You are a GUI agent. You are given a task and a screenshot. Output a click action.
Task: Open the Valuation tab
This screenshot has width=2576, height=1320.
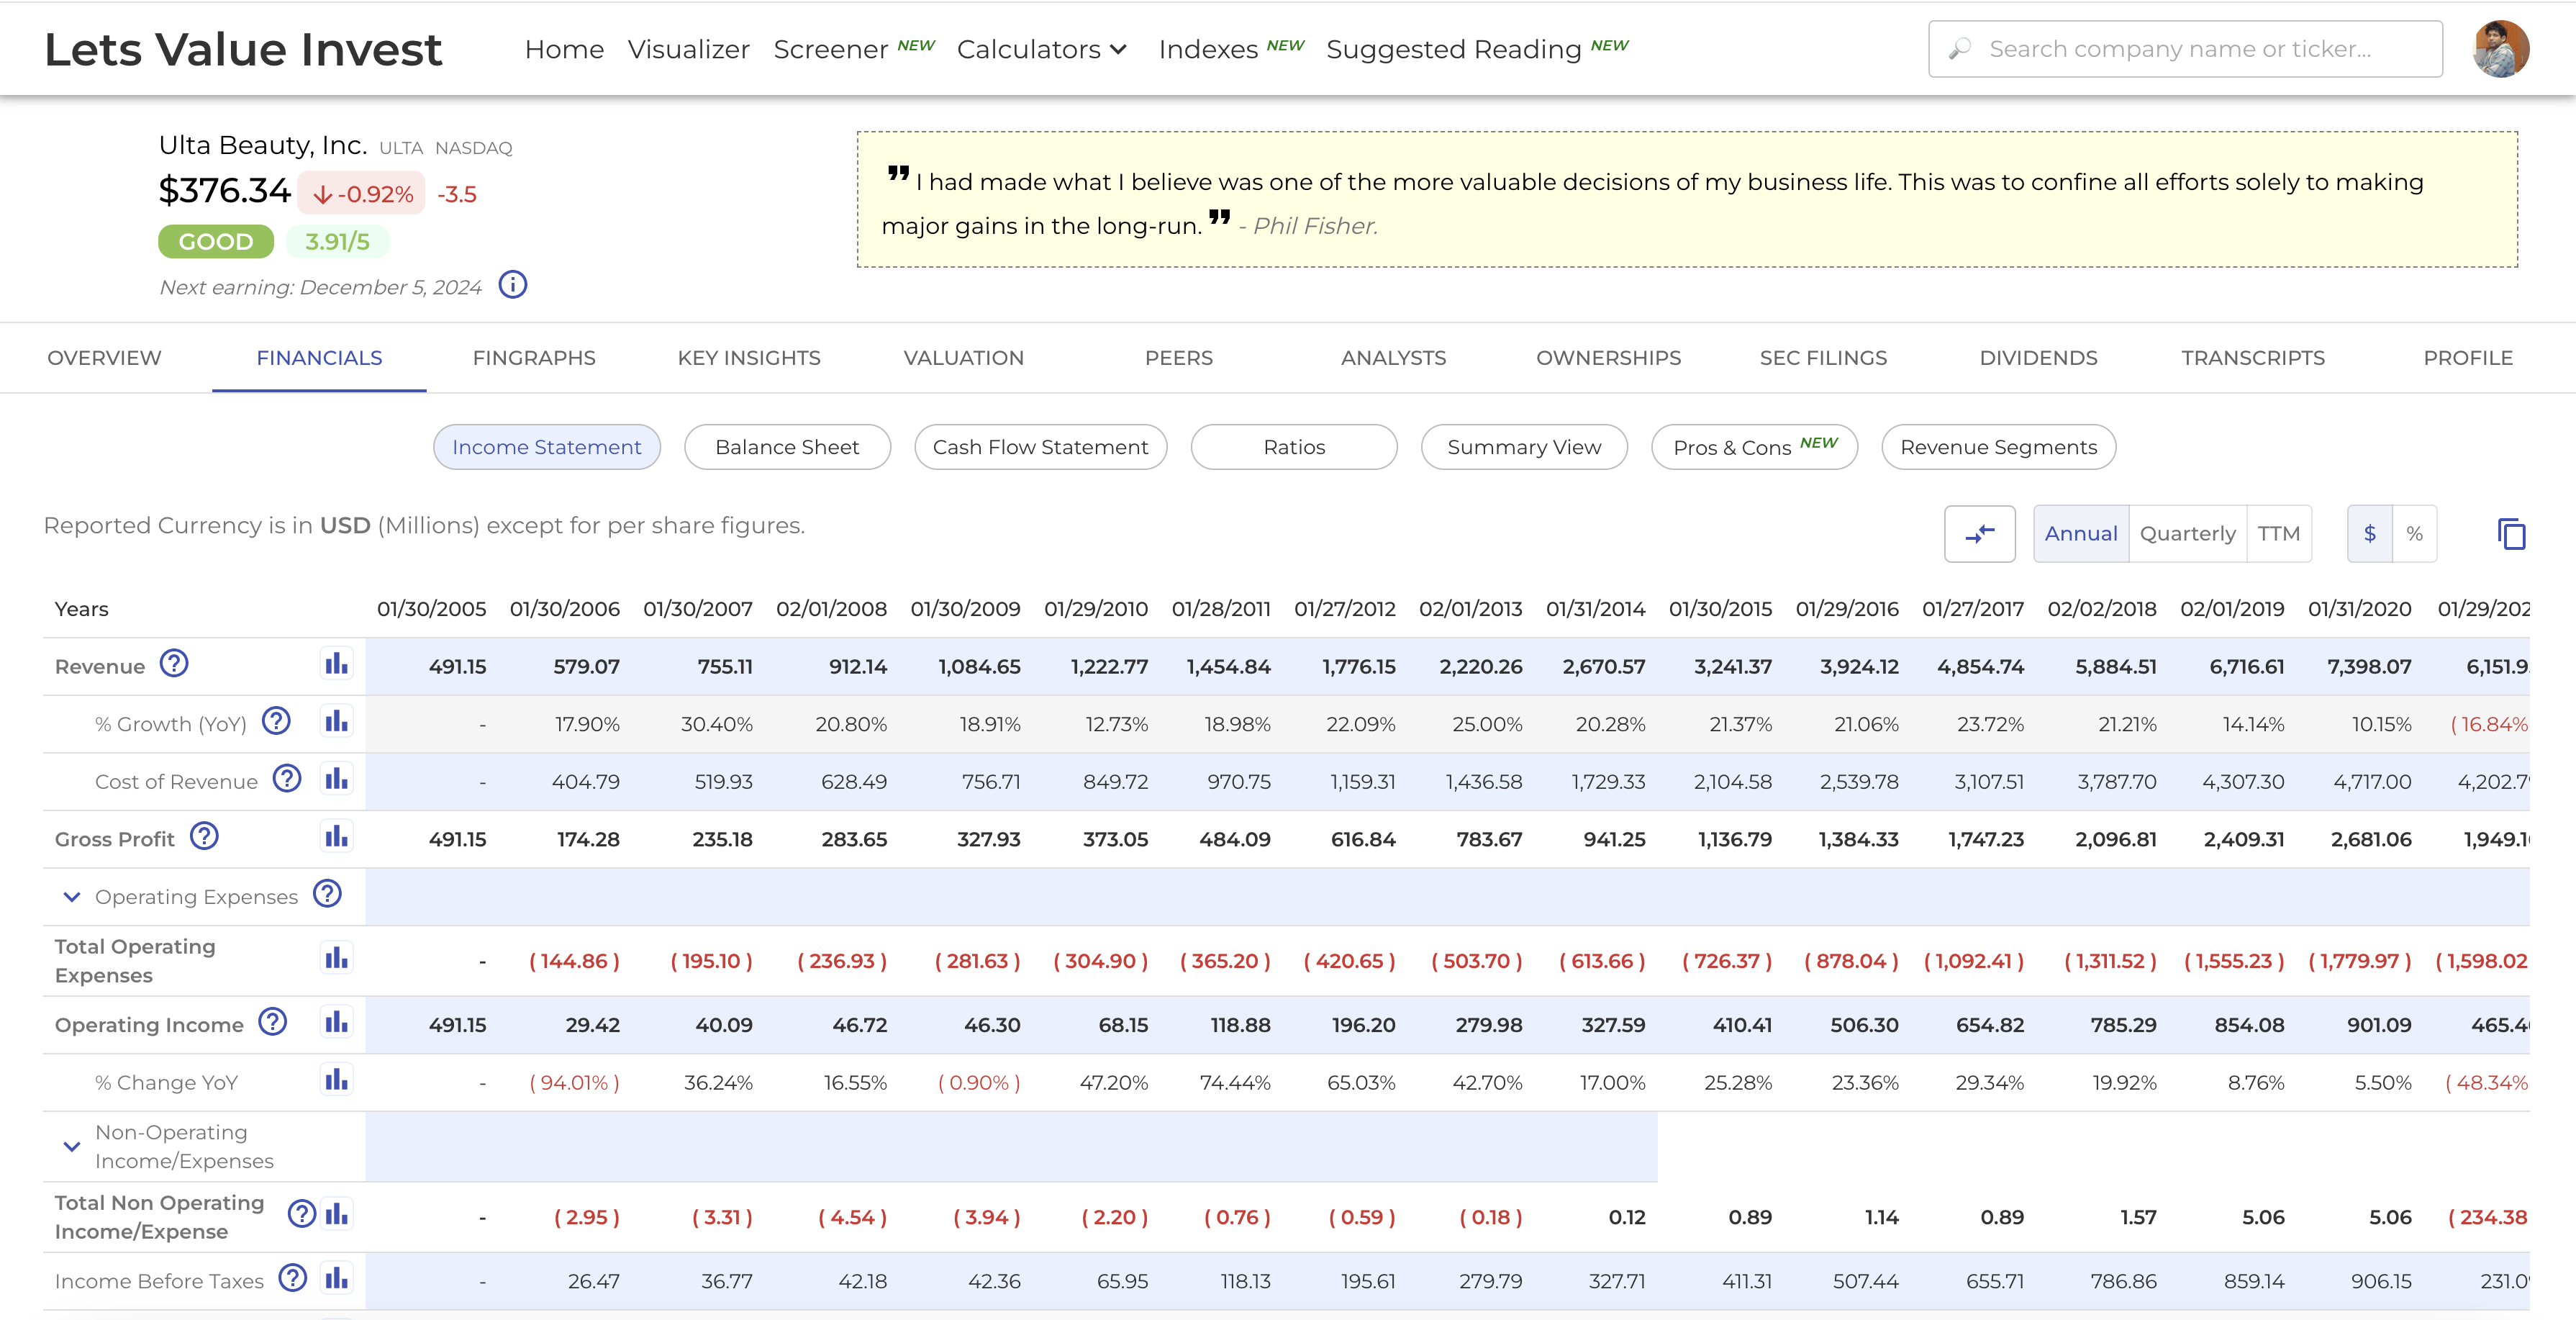pyautogui.click(x=964, y=358)
